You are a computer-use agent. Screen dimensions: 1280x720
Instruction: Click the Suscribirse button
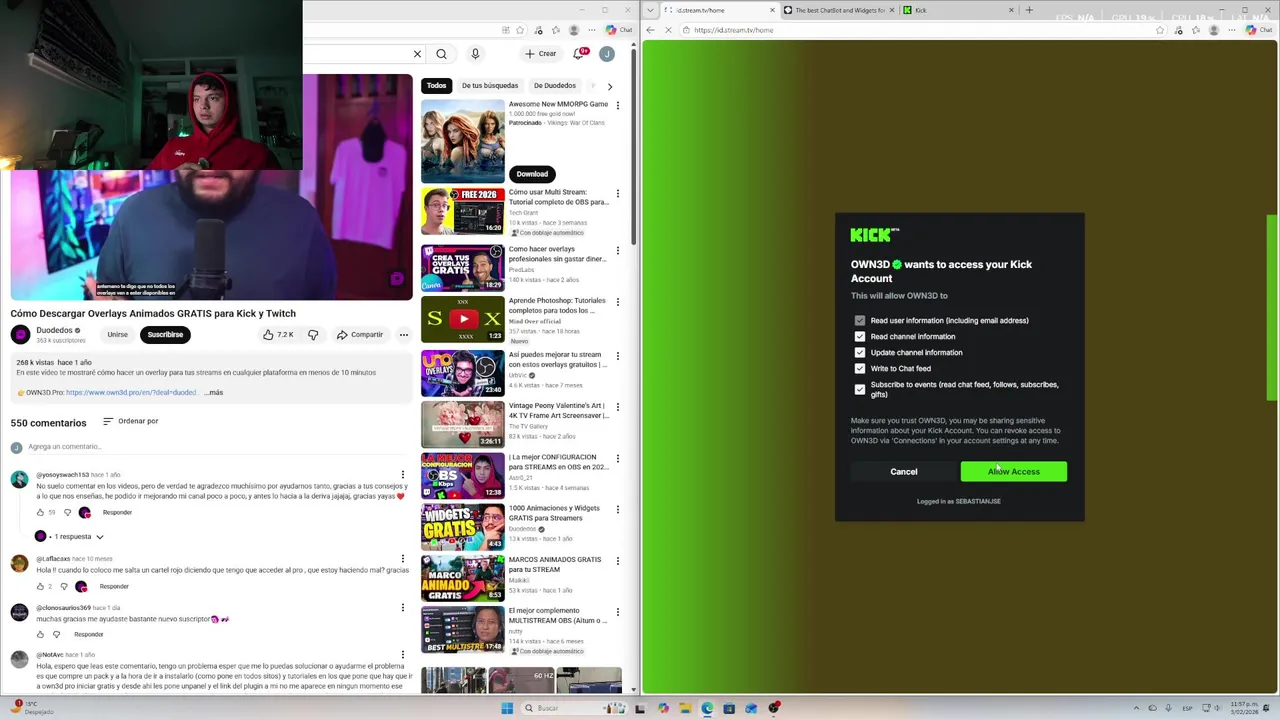pyautogui.click(x=165, y=335)
